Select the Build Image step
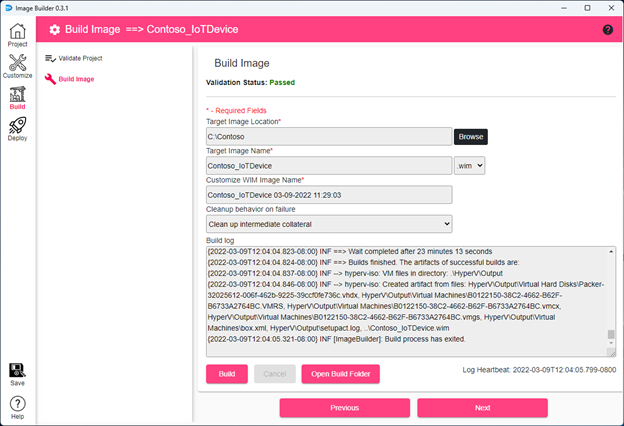This screenshot has height=426, width=624. click(x=70, y=79)
